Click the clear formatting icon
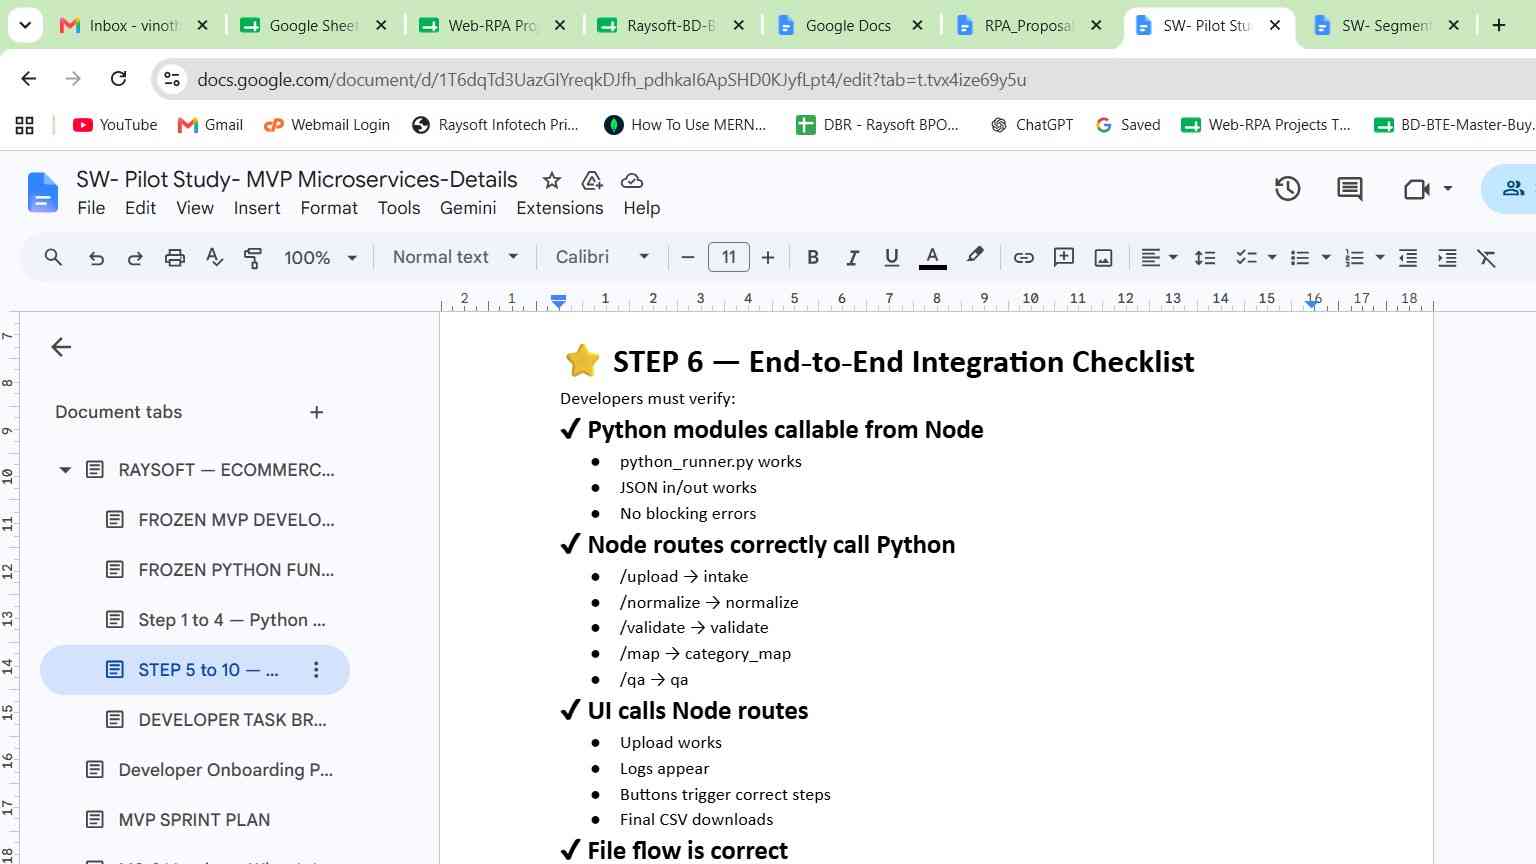1536x864 pixels. tap(1487, 258)
